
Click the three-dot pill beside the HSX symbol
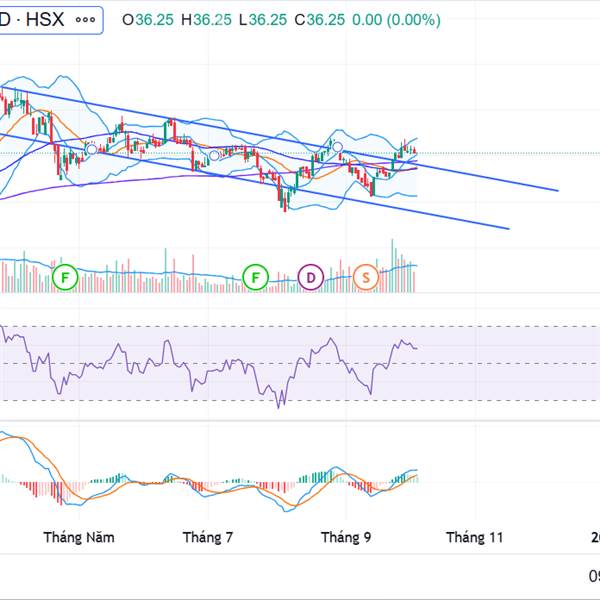pos(87,19)
